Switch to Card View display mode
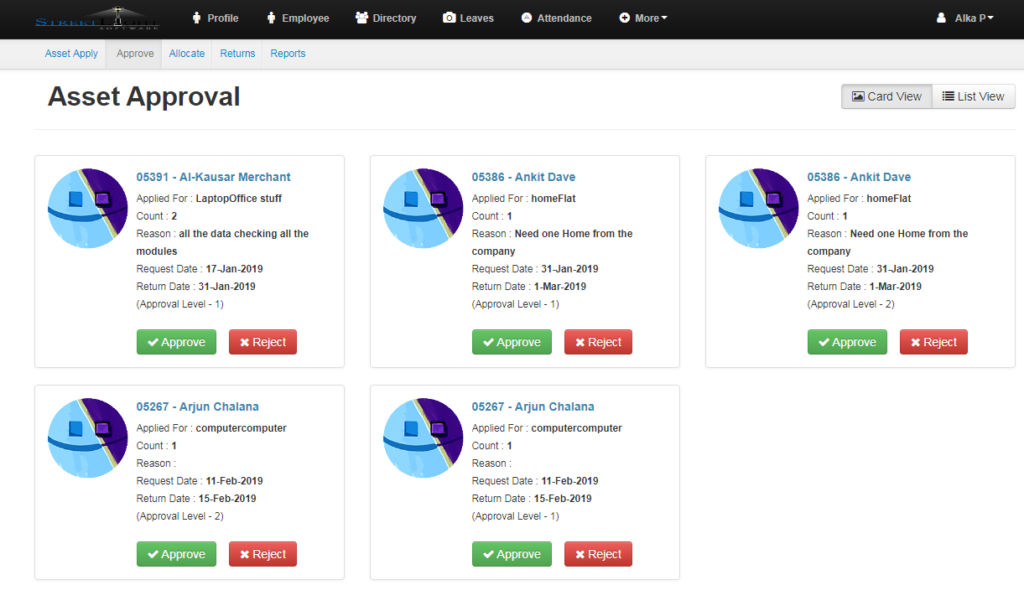1024x611 pixels. pyautogui.click(x=886, y=96)
